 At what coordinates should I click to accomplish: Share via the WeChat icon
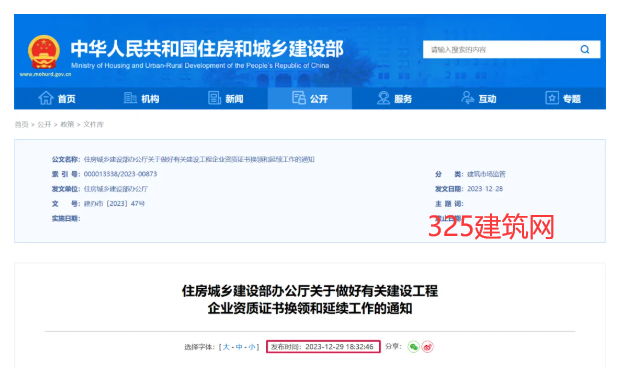point(413,347)
